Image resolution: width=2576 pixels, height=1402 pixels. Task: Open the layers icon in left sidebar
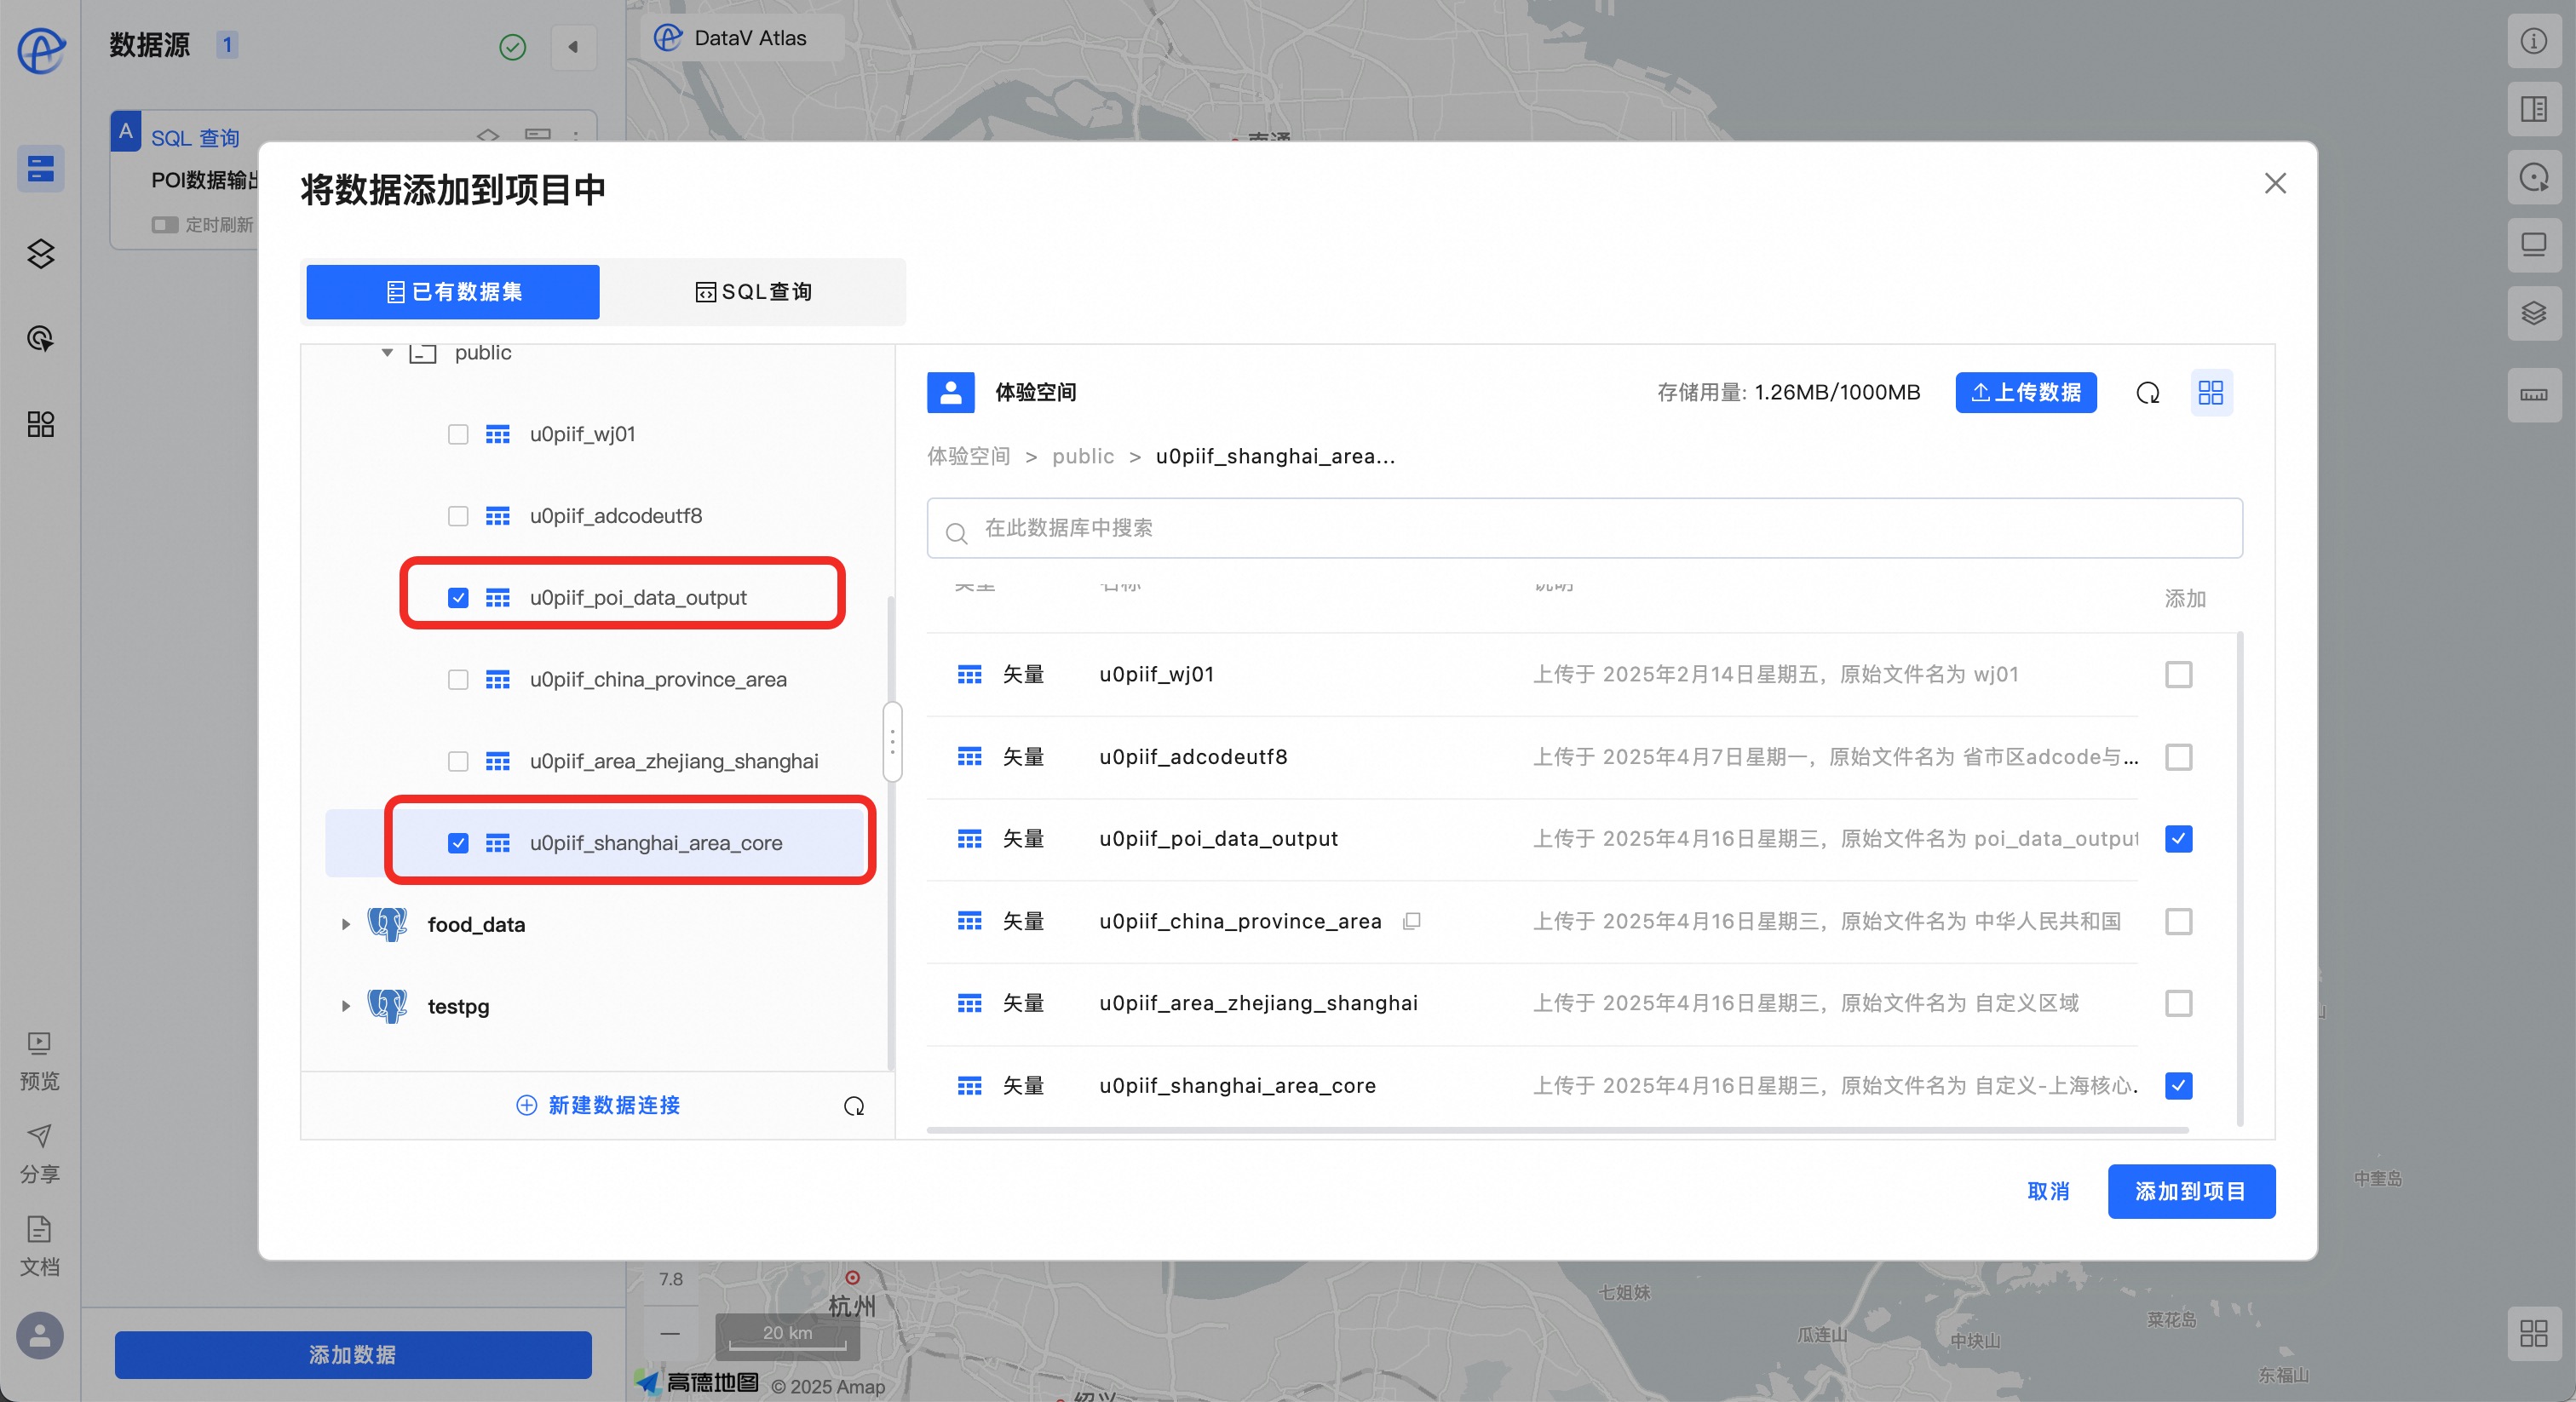click(x=40, y=254)
